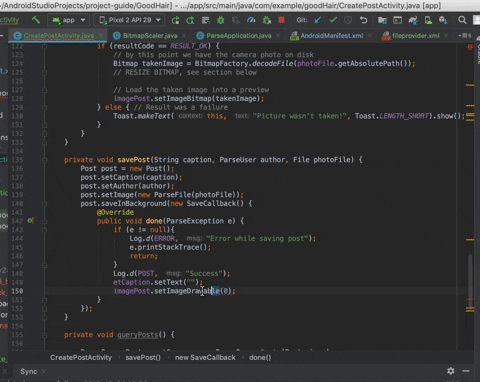Click the override gutter icon at line 142
Image resolution: width=480 pixels, height=382 pixels.
coord(30,221)
